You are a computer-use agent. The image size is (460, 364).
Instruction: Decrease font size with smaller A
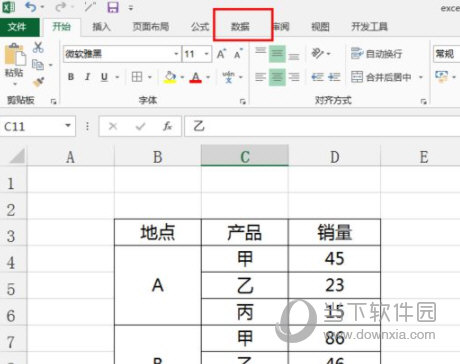[238, 54]
